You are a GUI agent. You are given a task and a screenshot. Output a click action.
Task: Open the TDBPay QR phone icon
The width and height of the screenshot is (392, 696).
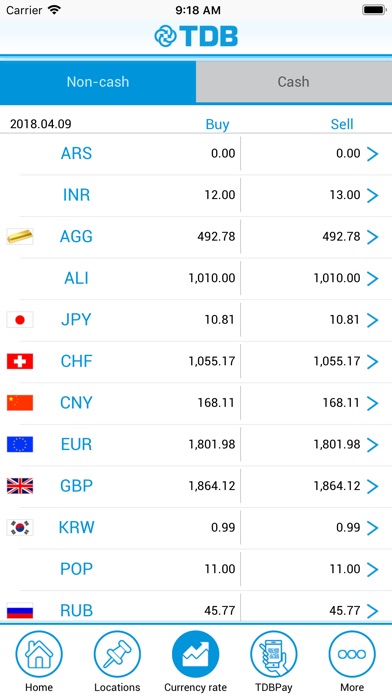coord(273,654)
